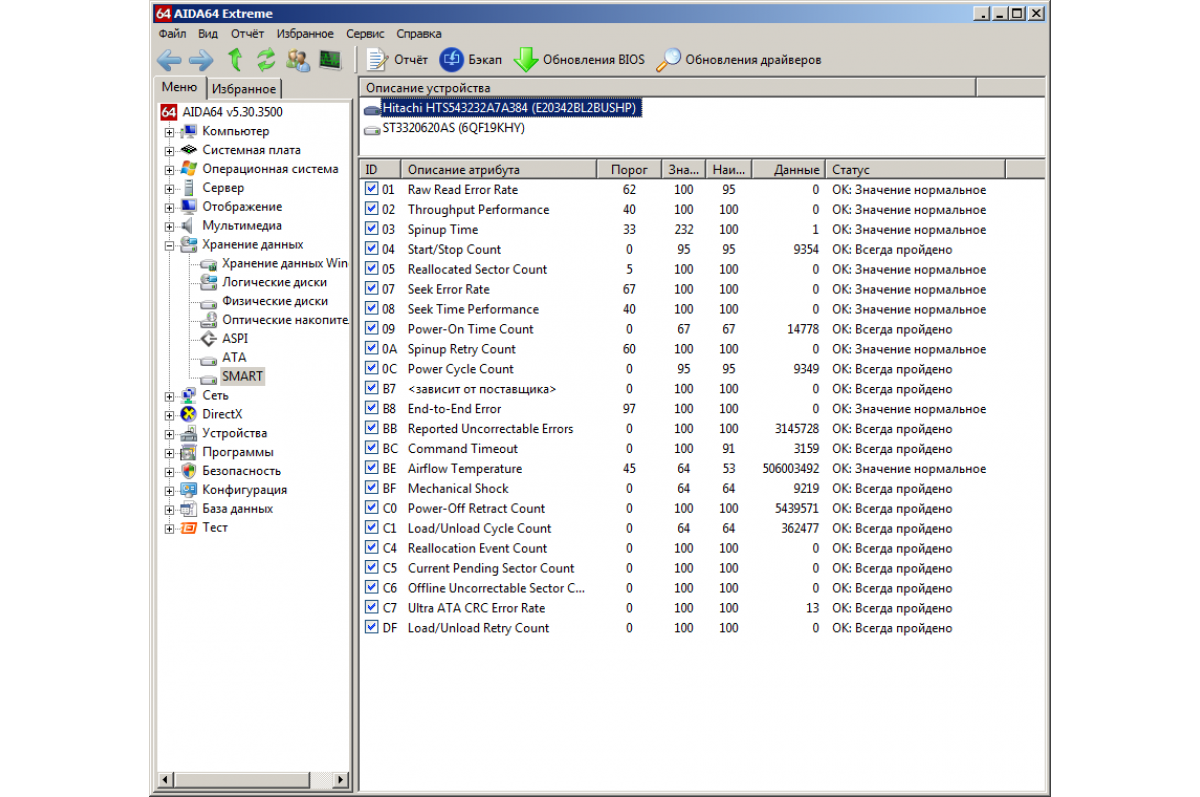Expand the Сеть tree node

(169, 396)
